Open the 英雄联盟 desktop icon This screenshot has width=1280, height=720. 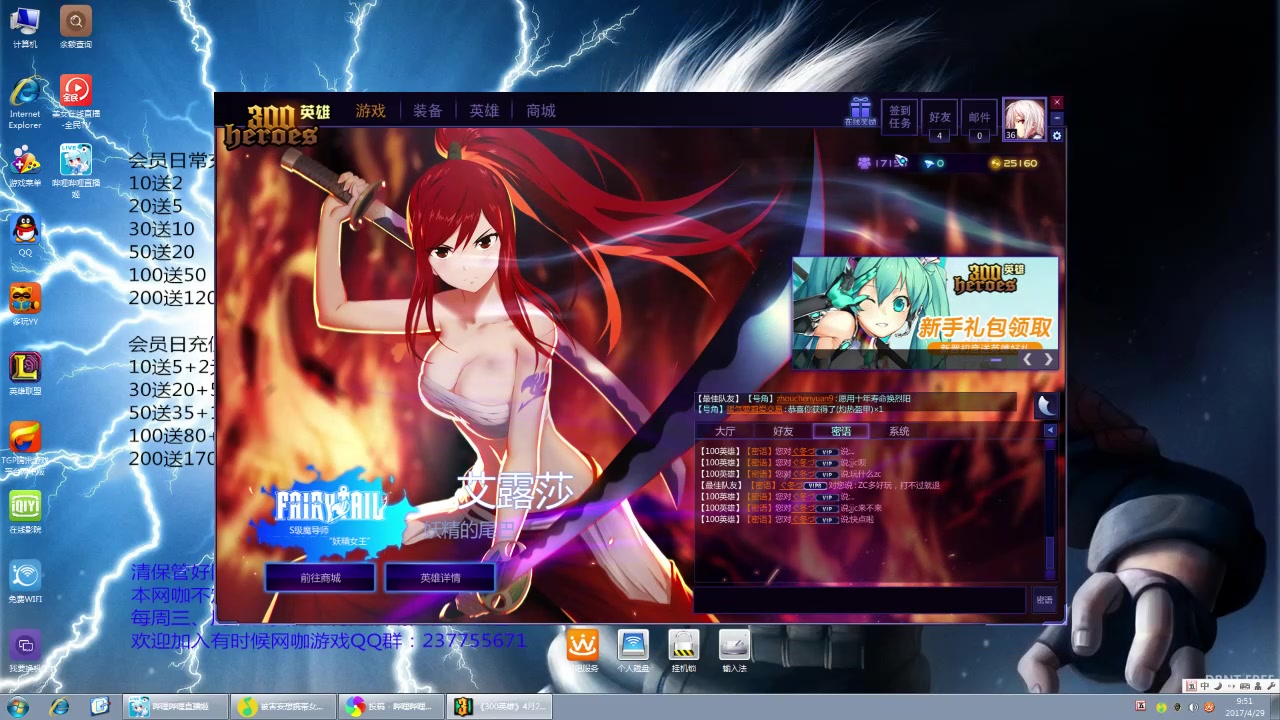[25, 373]
